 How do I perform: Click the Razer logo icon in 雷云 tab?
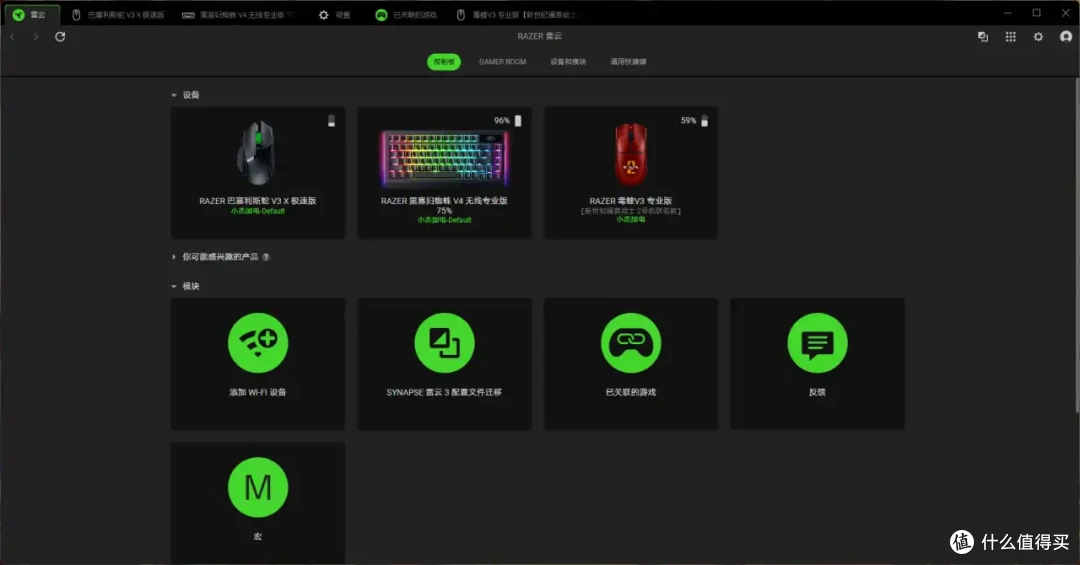(19, 14)
